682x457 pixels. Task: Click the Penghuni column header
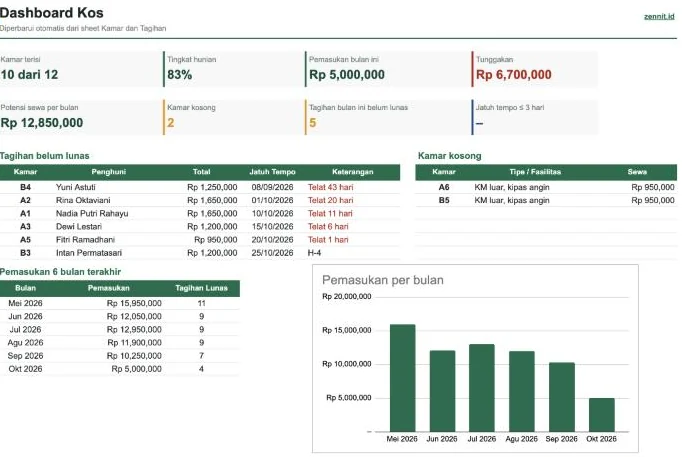(x=109, y=172)
